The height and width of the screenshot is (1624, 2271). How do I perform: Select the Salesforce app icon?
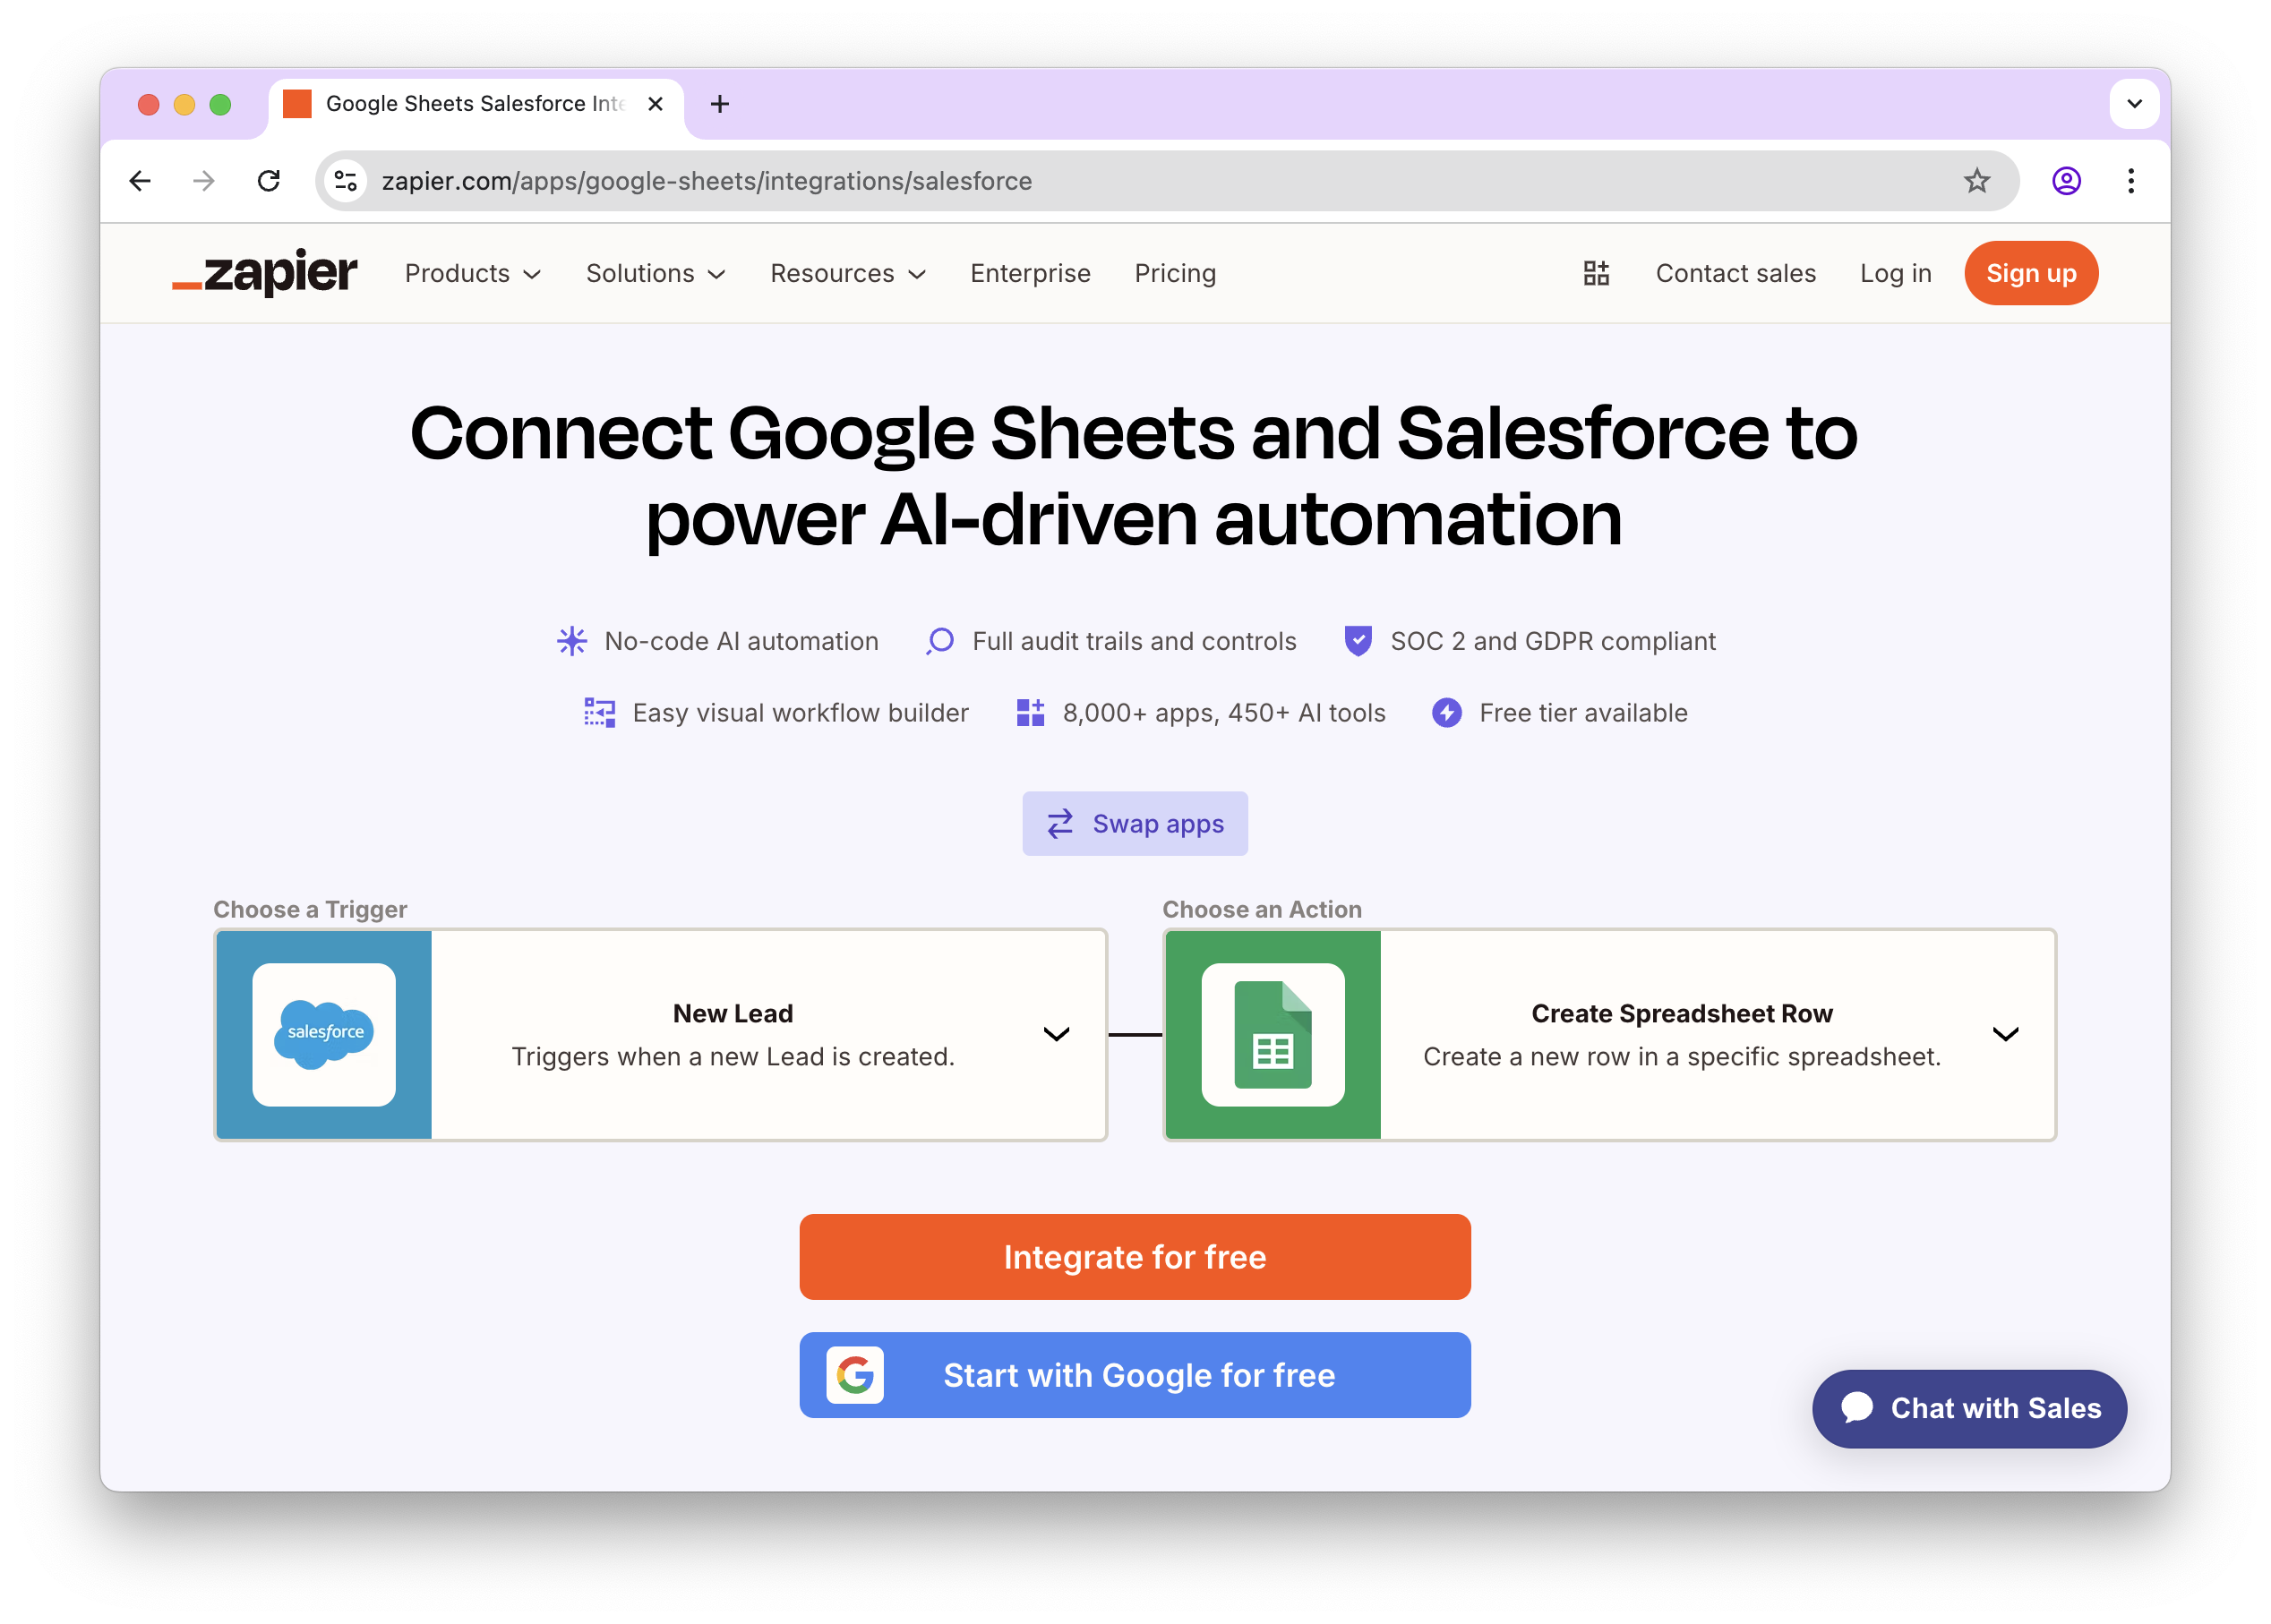[x=324, y=1035]
